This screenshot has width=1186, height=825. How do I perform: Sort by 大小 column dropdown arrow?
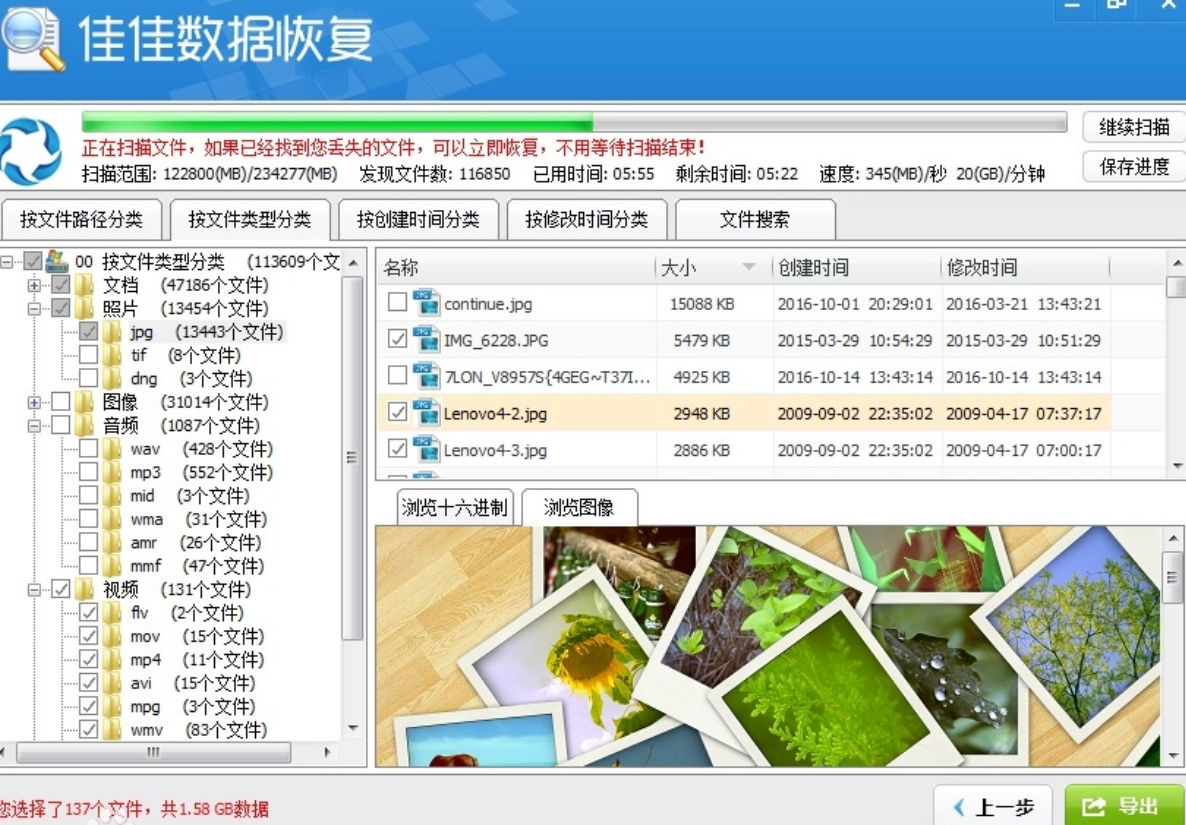(748, 267)
